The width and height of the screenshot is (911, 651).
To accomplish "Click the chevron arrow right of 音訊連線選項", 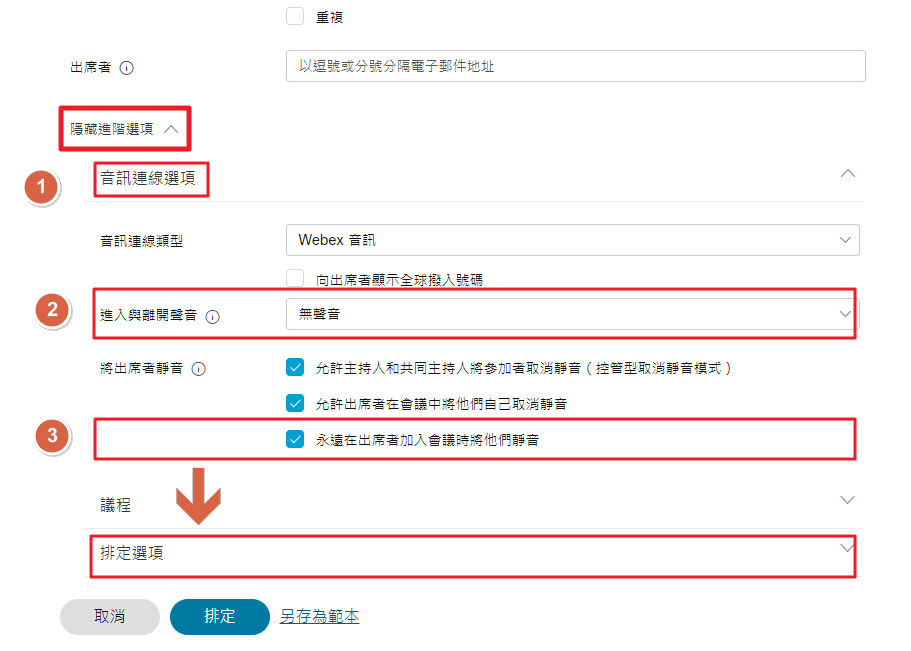I will point(848,173).
